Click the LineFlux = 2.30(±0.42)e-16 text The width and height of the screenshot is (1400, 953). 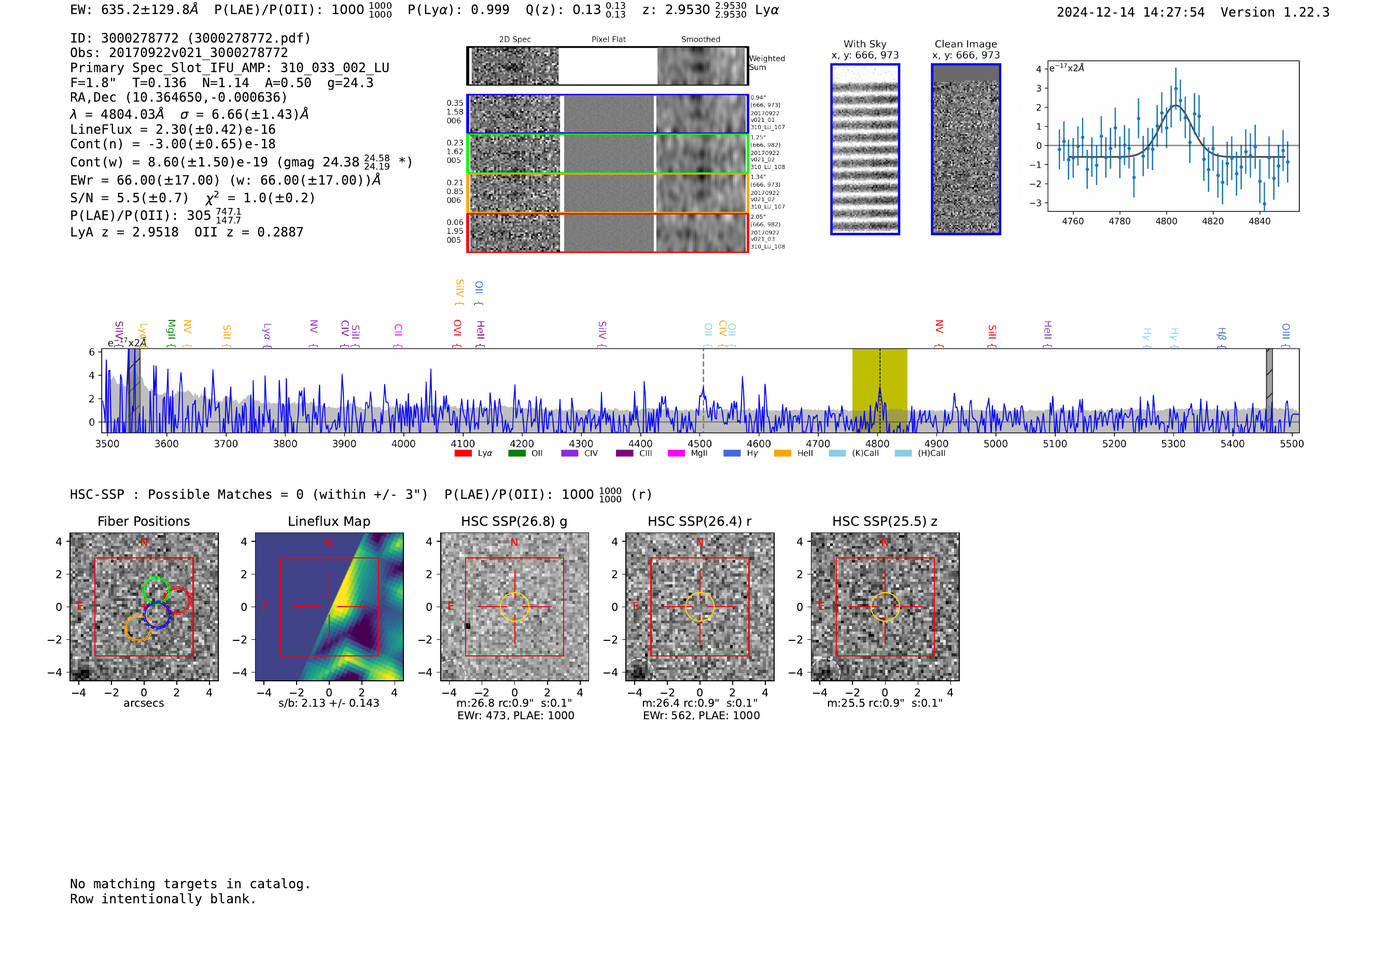pyautogui.click(x=173, y=129)
